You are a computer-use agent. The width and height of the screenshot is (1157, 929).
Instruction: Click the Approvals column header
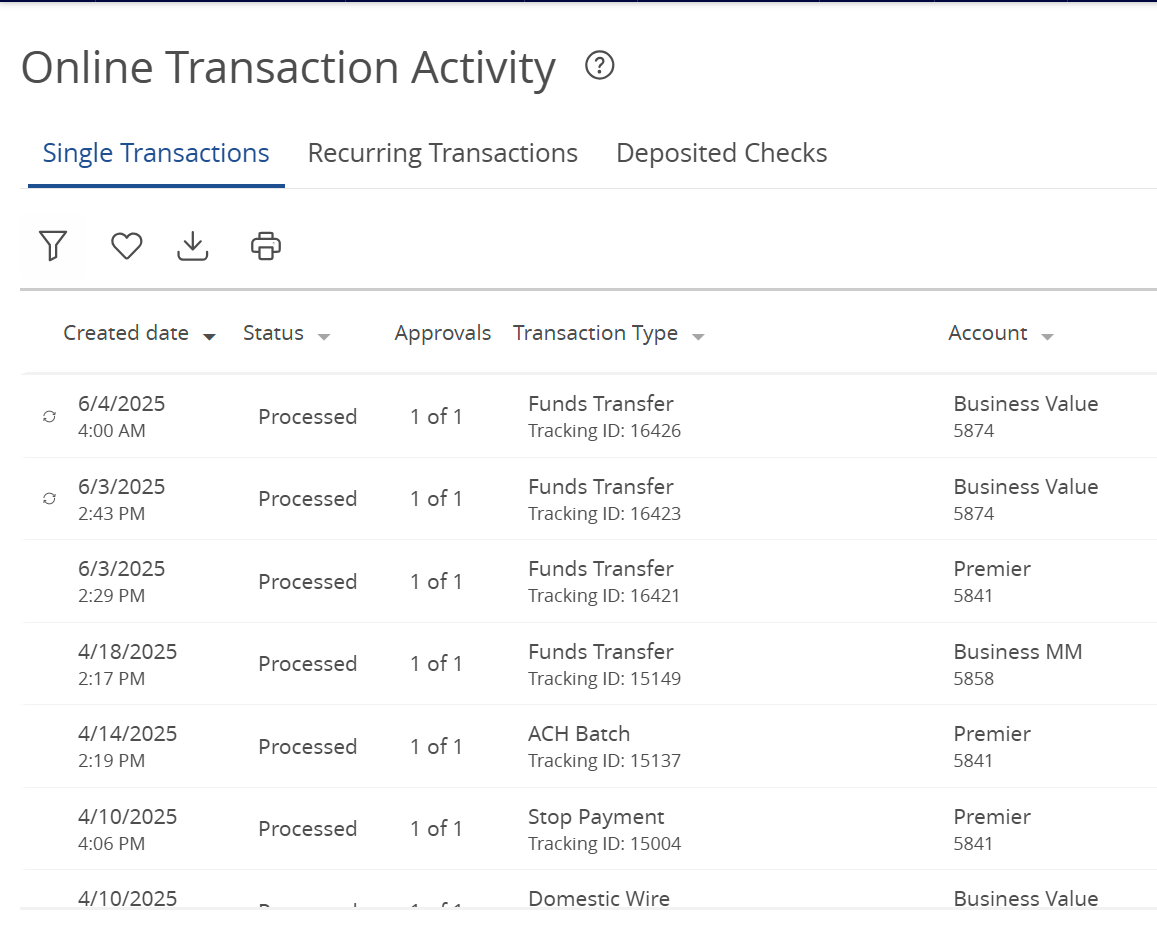(442, 333)
